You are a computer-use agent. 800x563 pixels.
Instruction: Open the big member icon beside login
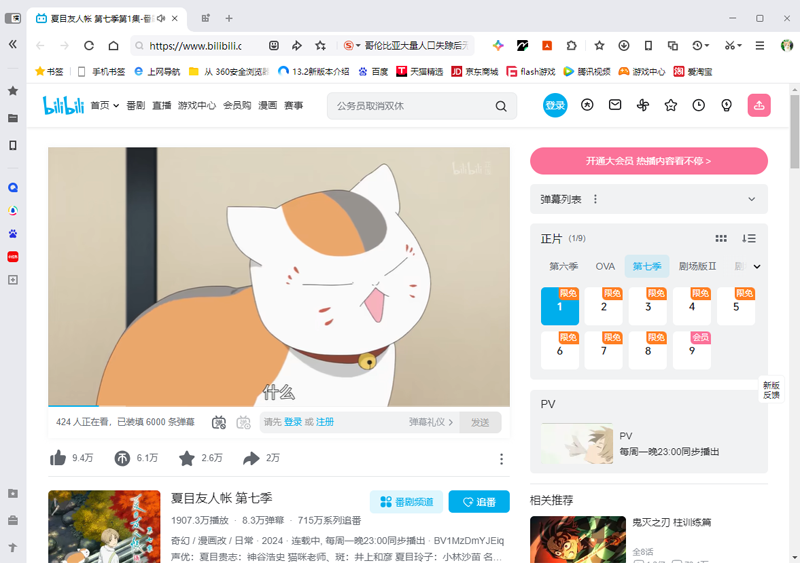click(x=587, y=105)
